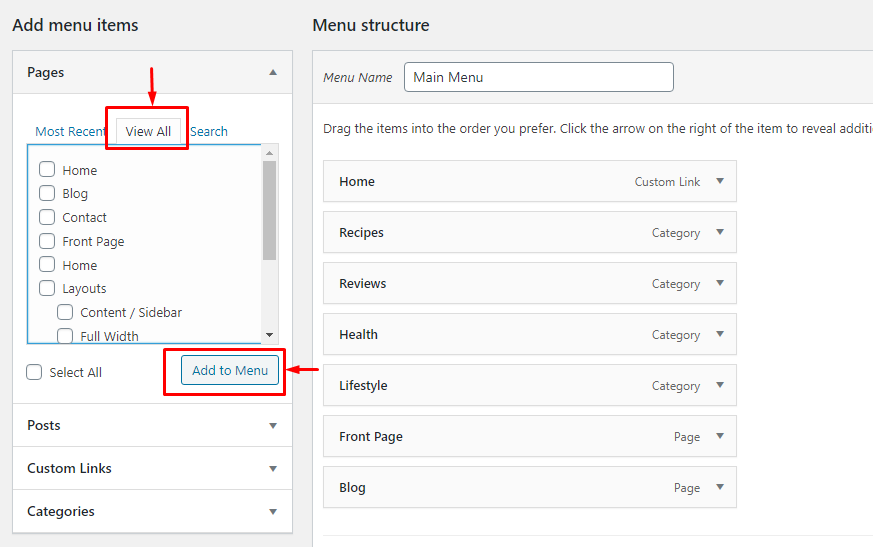Check the Blog page checkbox
Image resolution: width=873 pixels, height=547 pixels.
pyautogui.click(x=47, y=193)
